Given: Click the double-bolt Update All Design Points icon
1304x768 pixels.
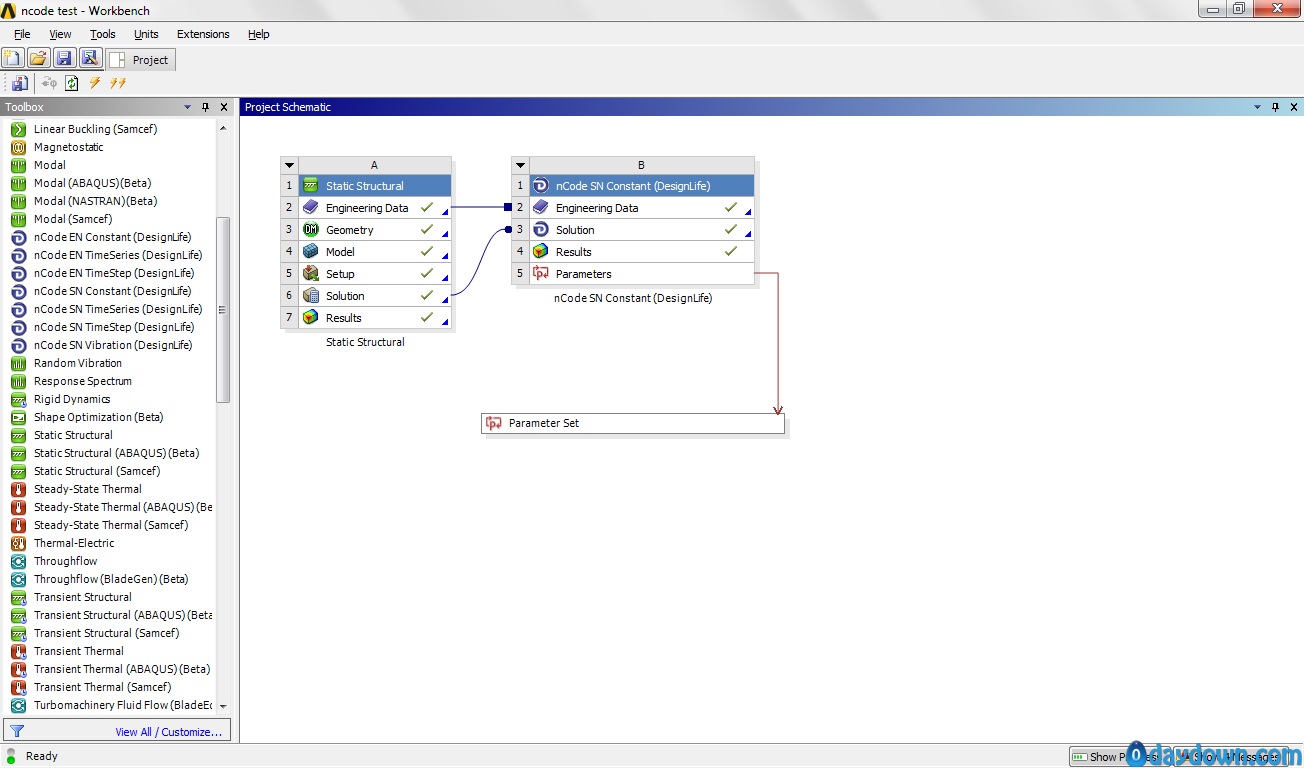Looking at the screenshot, I should coord(118,83).
